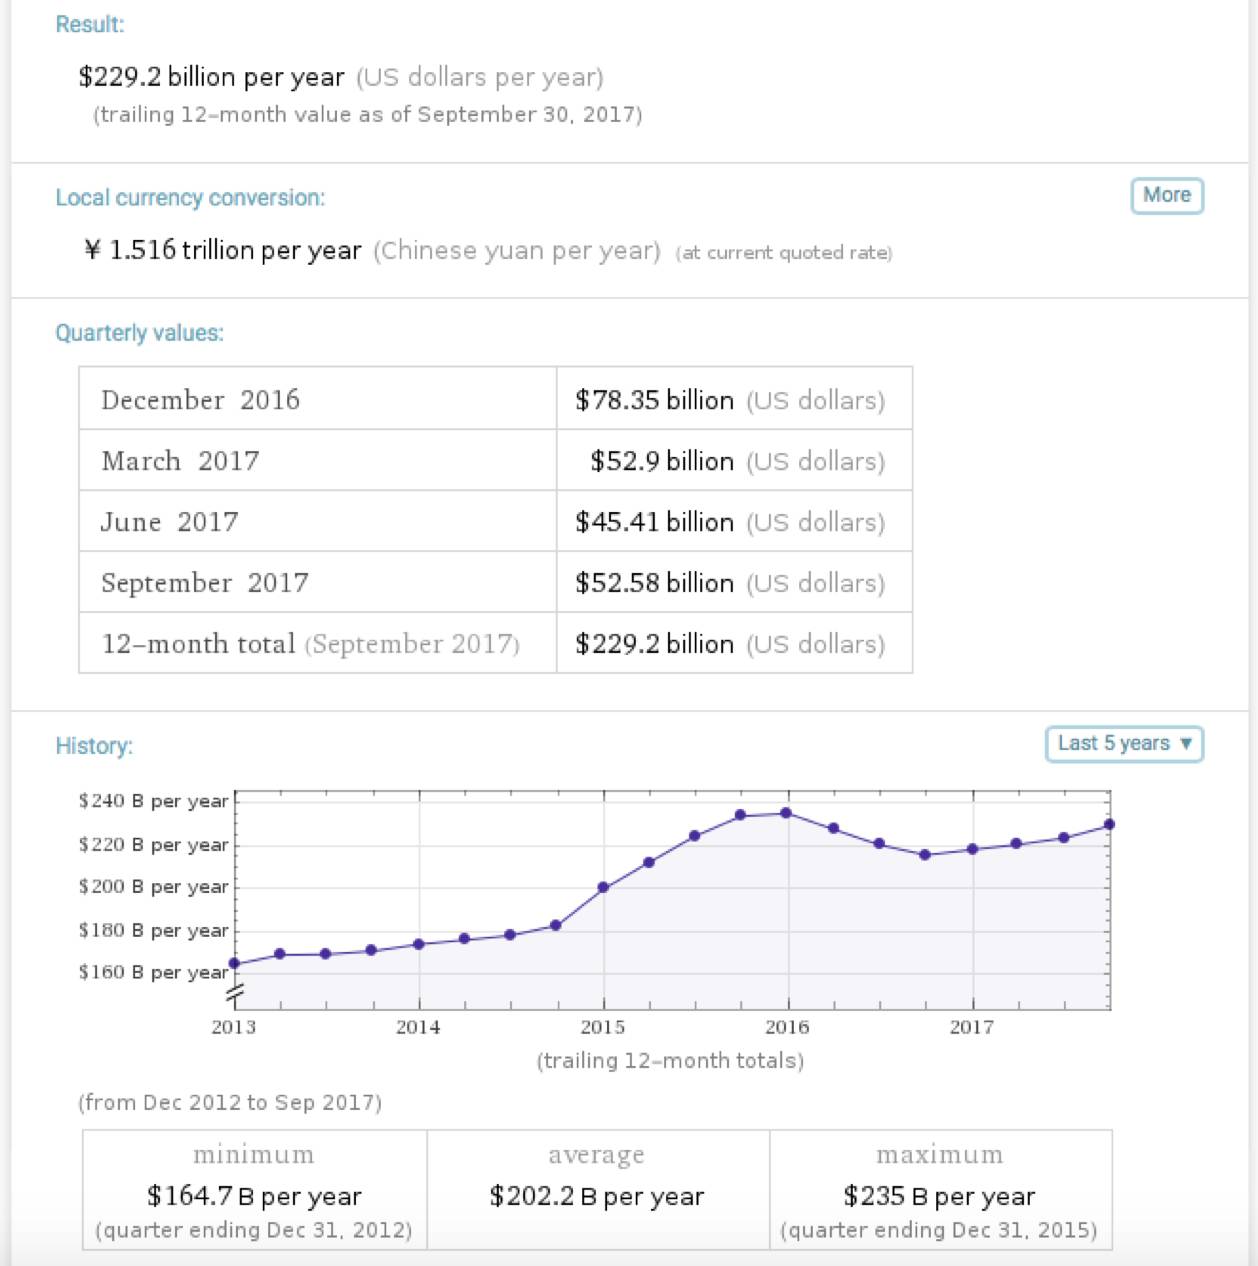1258x1266 pixels.
Task: Select the first 2013 data point on chart
Action: (234, 962)
